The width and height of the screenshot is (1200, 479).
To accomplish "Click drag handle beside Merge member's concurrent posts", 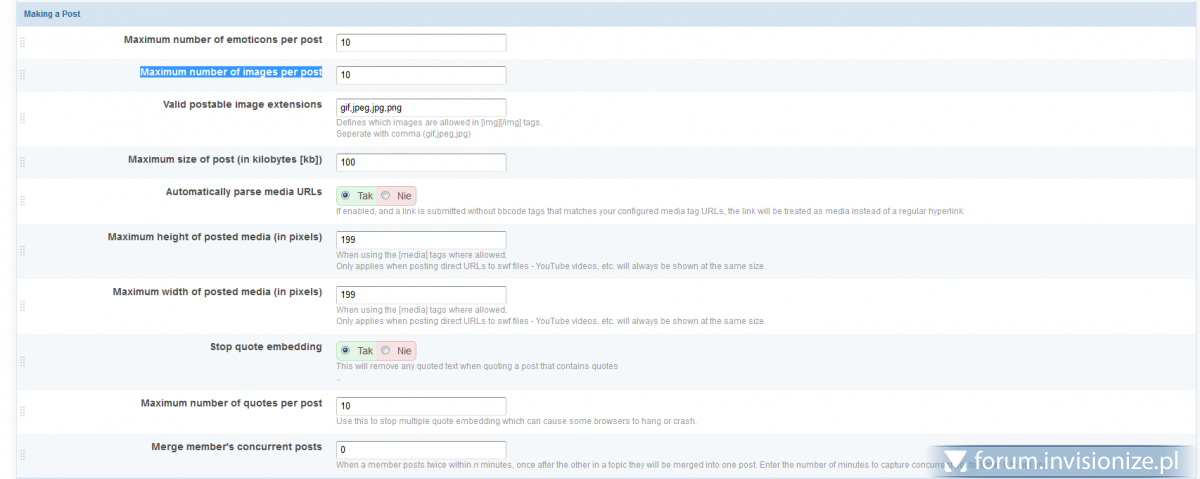I will point(22,455).
